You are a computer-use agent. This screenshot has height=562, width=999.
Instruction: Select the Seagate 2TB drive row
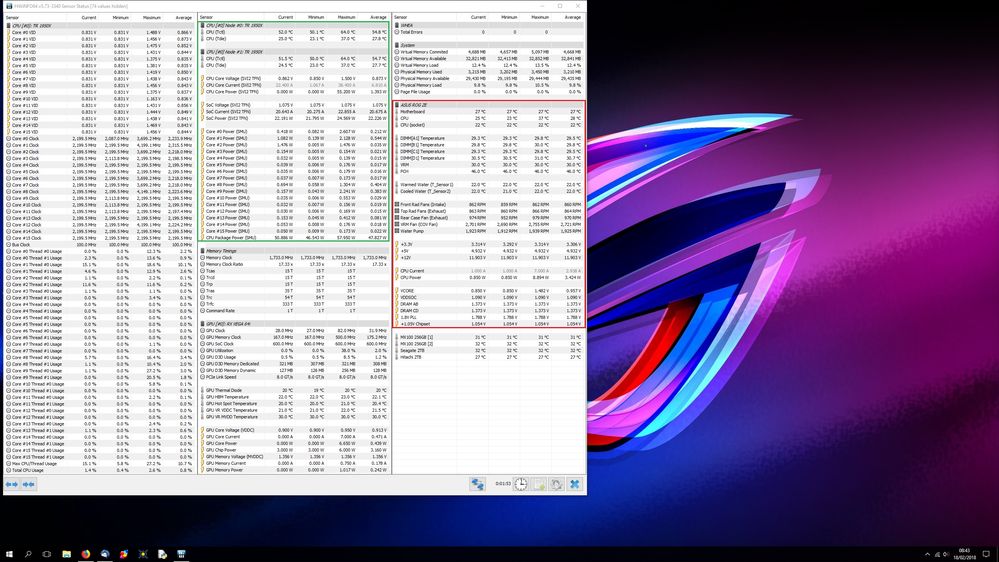point(489,350)
